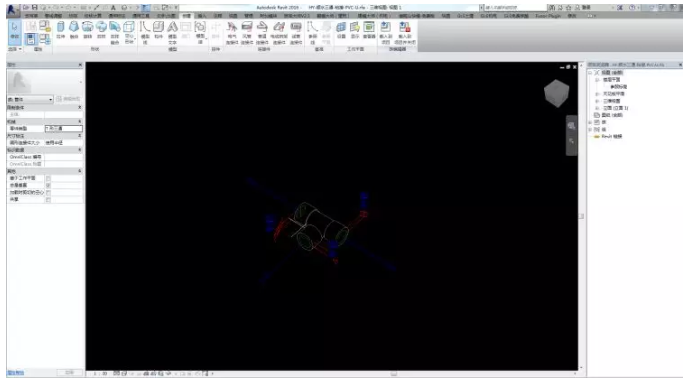
Task: Open the Insert ribbon tab
Action: coord(202,15)
